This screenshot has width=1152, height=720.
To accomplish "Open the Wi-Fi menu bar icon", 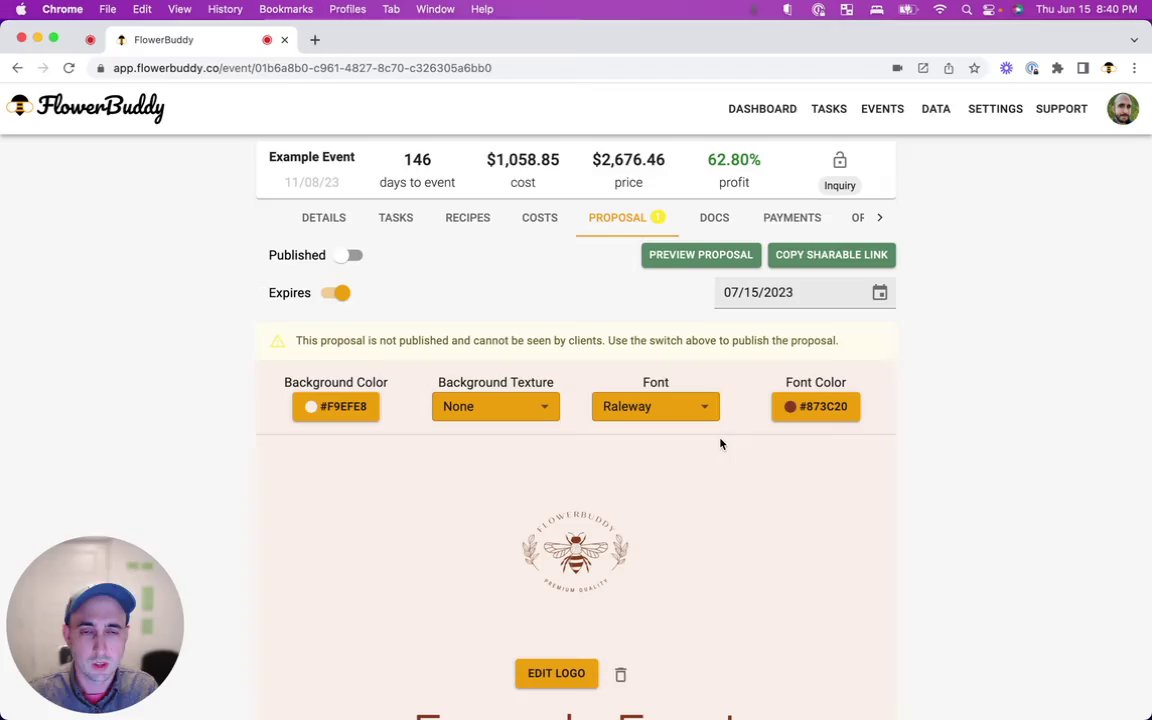I will (940, 10).
